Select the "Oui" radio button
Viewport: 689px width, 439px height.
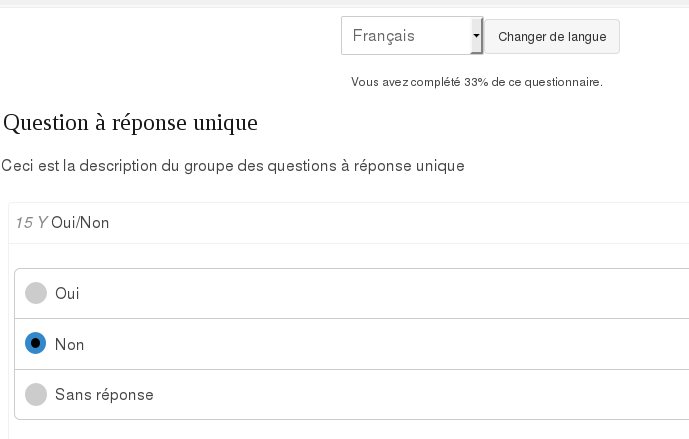click(36, 293)
